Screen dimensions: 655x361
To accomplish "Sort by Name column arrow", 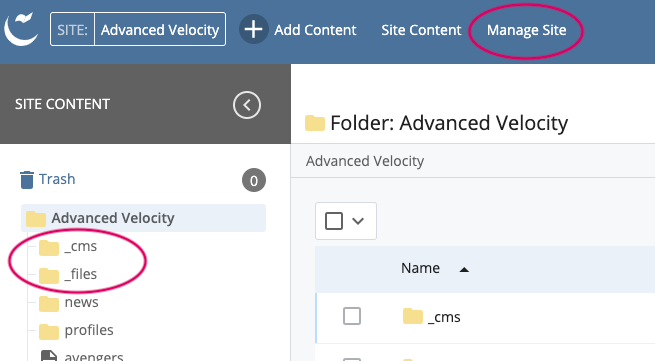I will pos(464,270).
